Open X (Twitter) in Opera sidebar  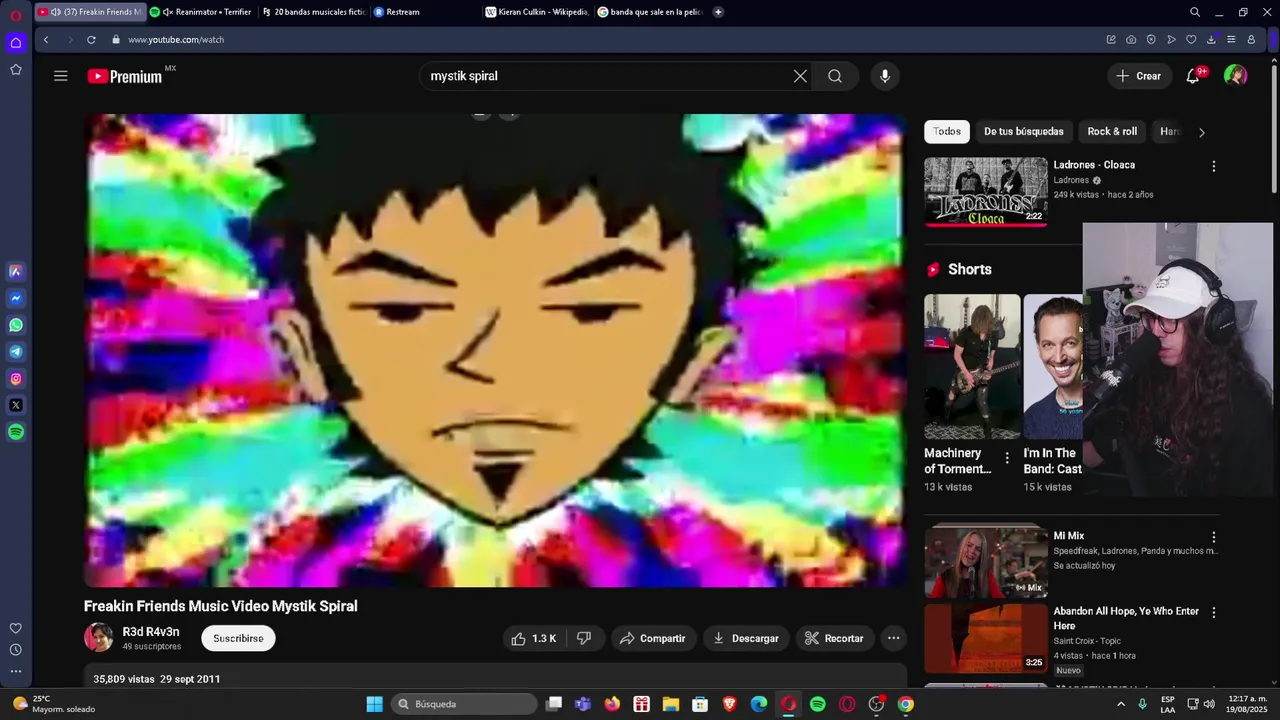tap(16, 405)
